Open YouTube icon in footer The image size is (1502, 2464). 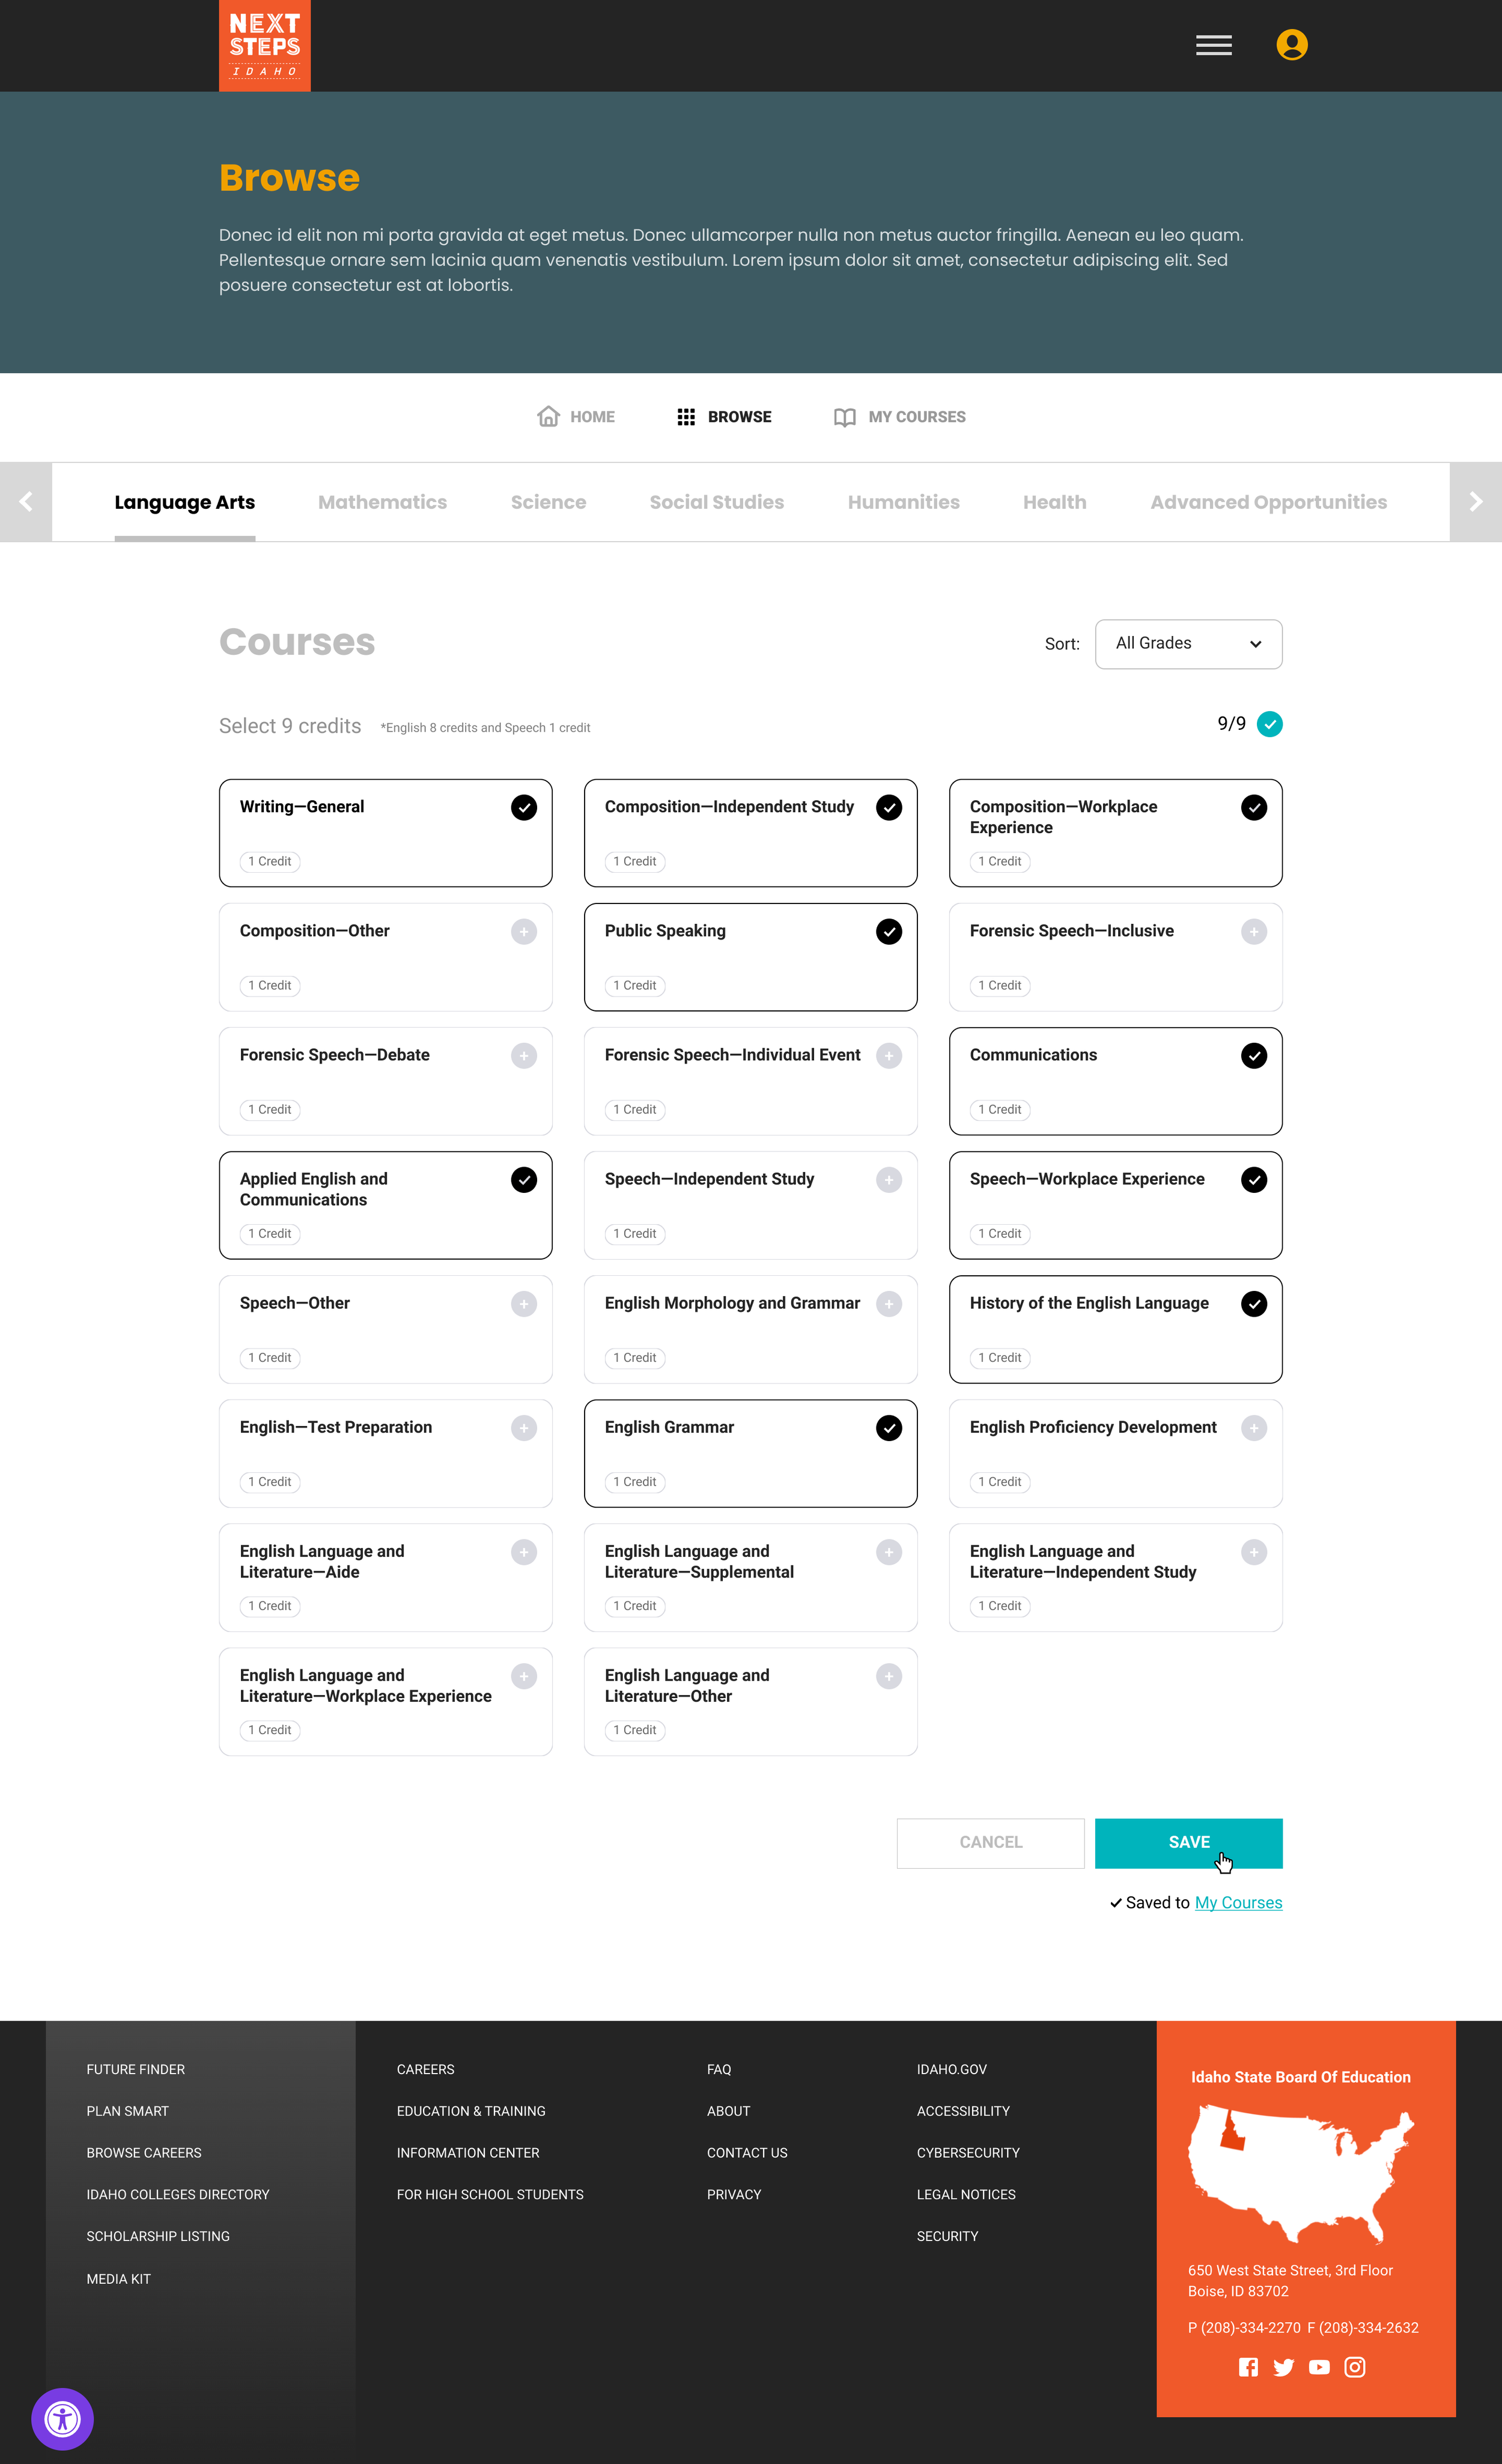pyautogui.click(x=1319, y=2367)
